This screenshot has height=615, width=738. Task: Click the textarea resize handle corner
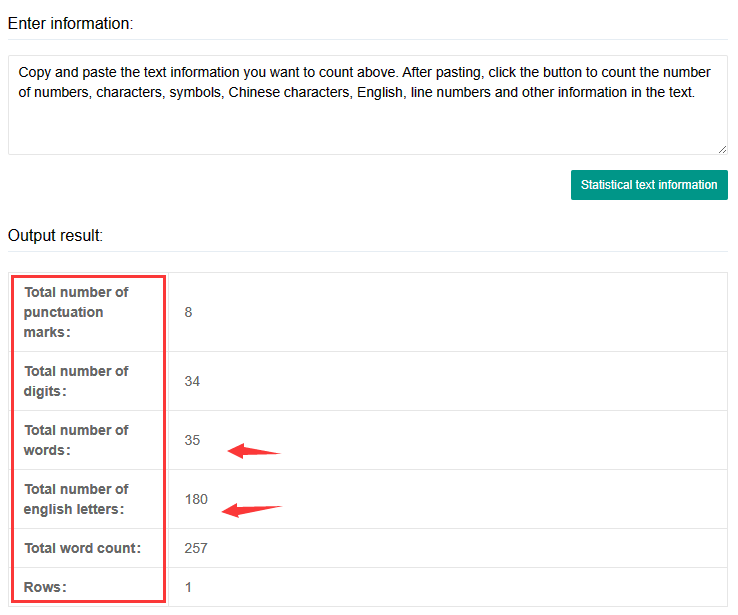click(721, 148)
